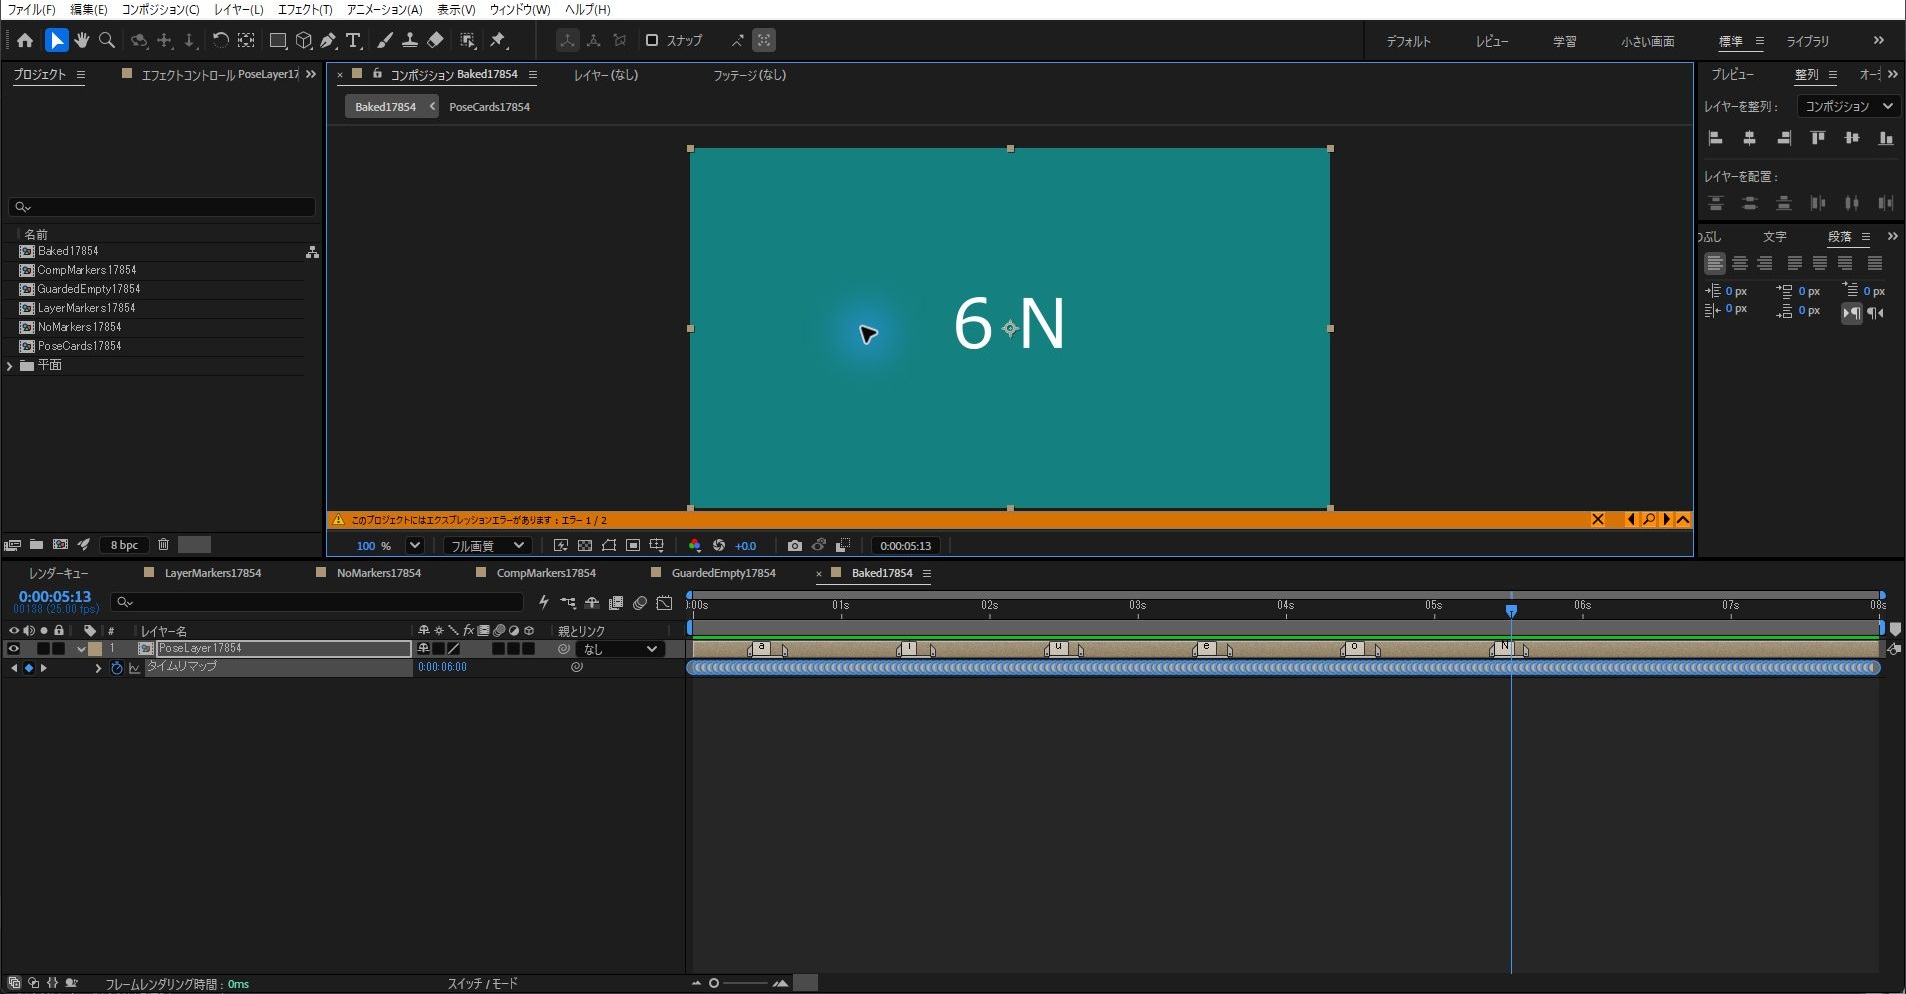Open the エフェクト(T) menu

pos(305,9)
